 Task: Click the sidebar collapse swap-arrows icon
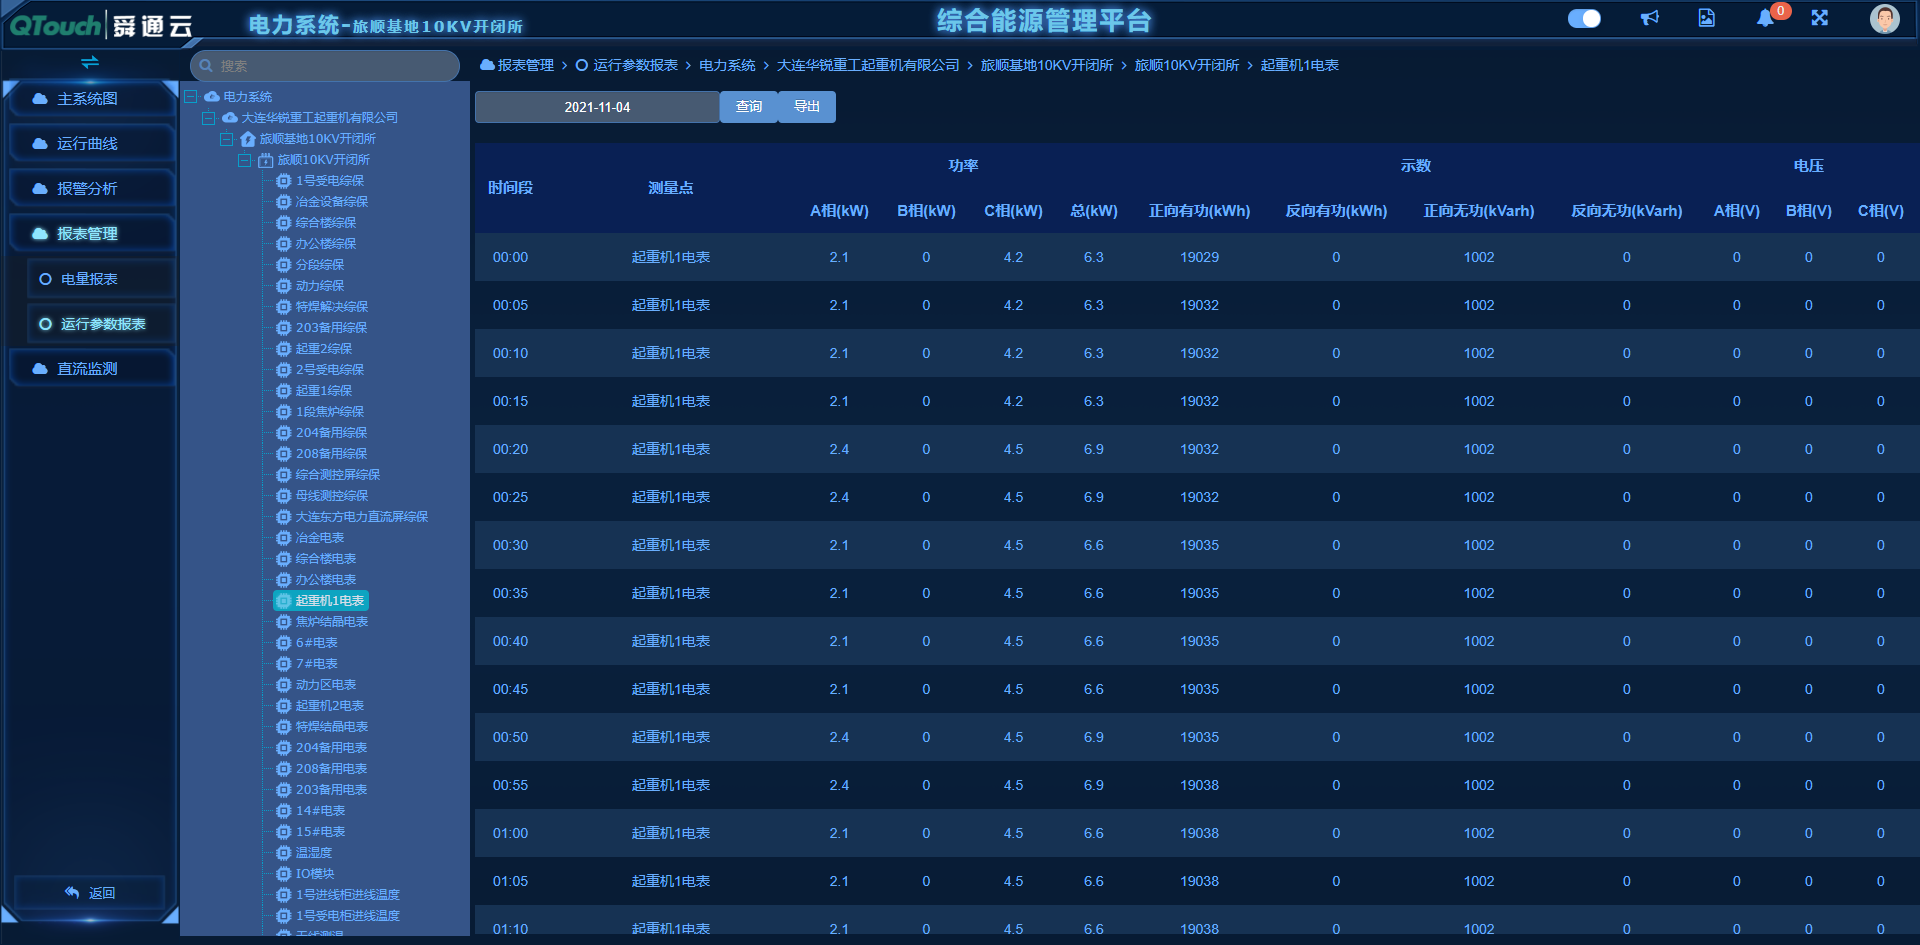point(90,62)
